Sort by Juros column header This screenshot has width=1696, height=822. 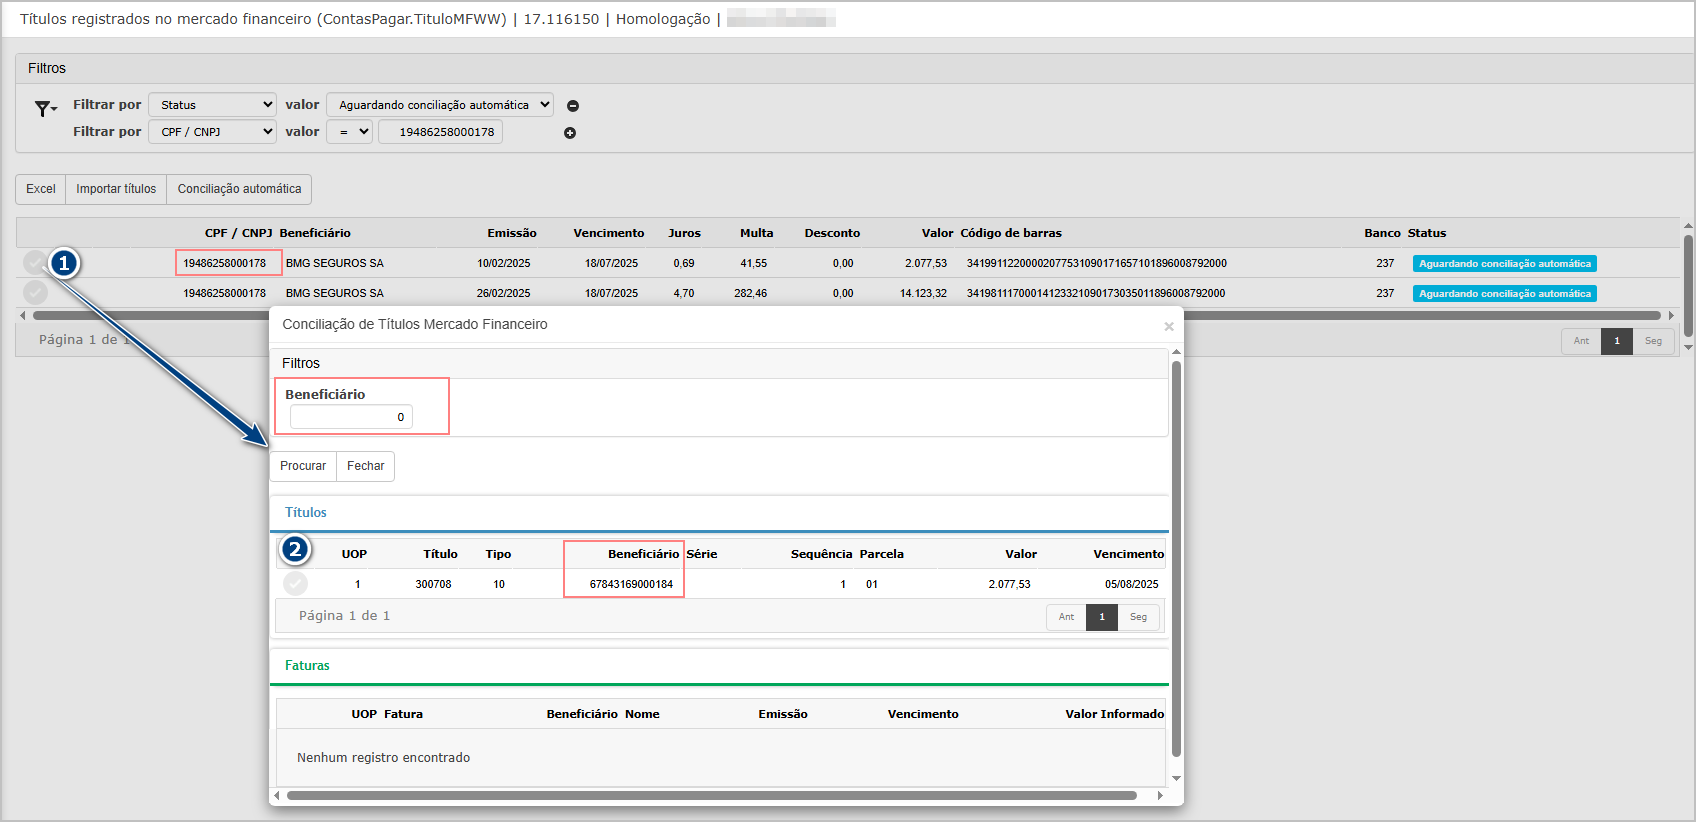pyautogui.click(x=684, y=233)
